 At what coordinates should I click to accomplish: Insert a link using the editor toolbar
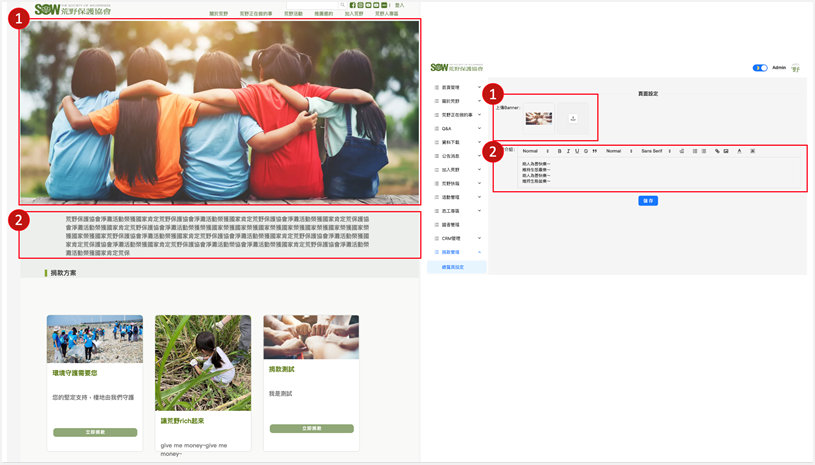click(x=717, y=151)
